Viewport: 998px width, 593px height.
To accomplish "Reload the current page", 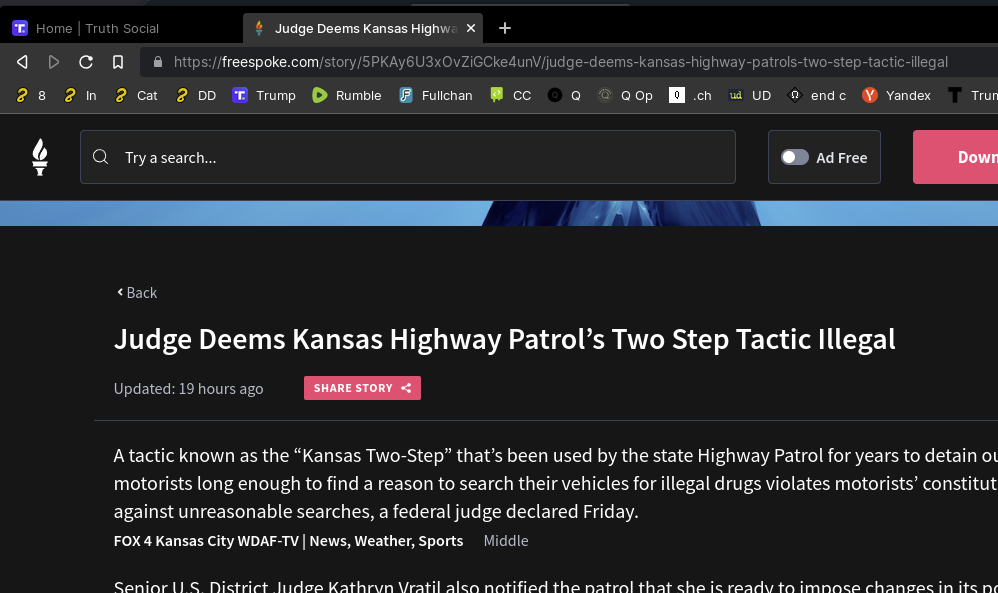I will 86,62.
